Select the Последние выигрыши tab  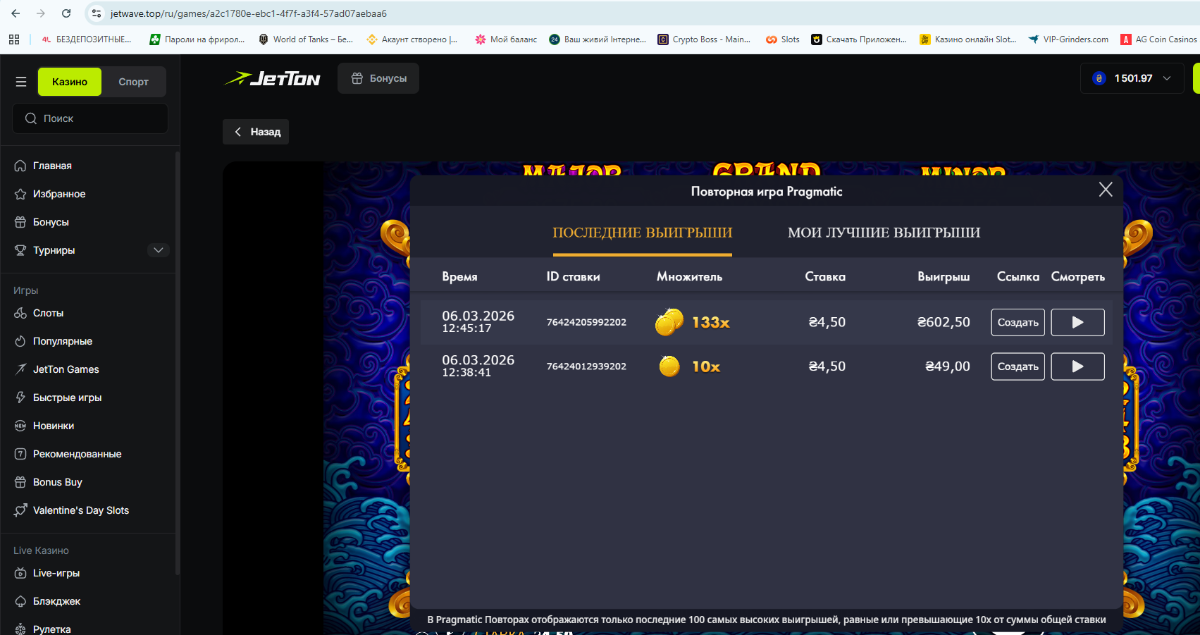tap(642, 233)
